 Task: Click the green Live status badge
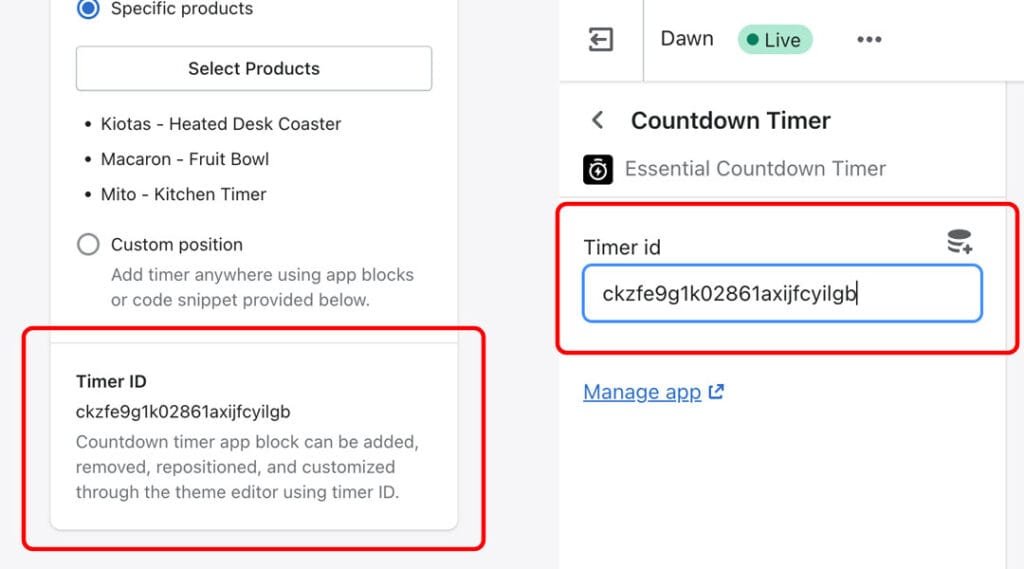775,40
